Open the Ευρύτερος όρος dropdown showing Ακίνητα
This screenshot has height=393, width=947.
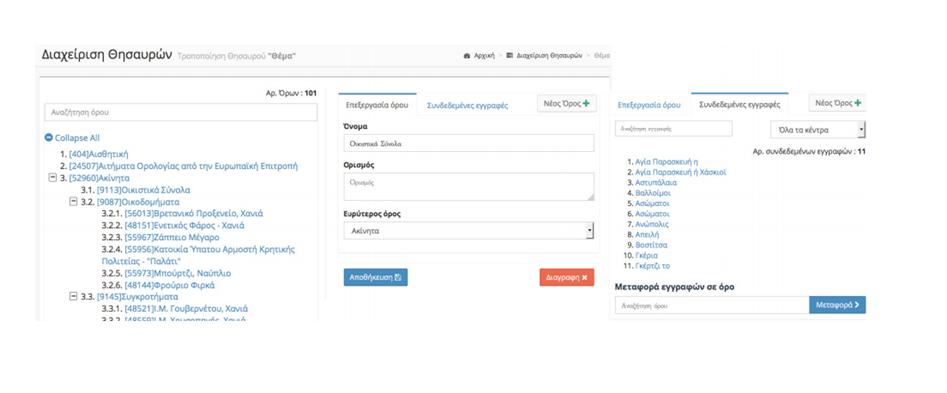[469, 231]
